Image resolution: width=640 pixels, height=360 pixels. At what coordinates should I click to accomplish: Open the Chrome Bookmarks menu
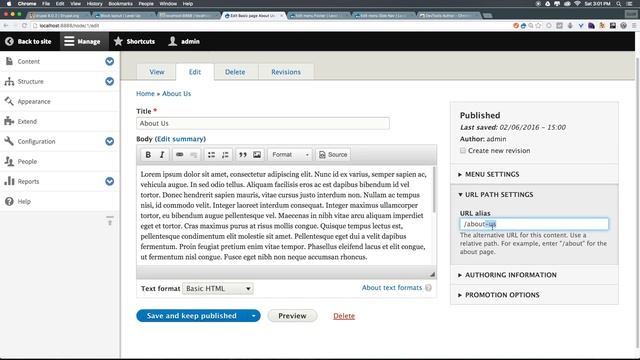click(120, 4)
